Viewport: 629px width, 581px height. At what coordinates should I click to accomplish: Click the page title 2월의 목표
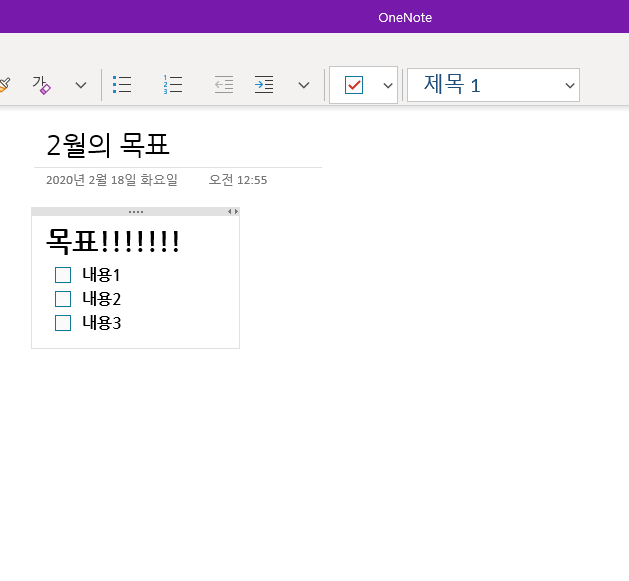coord(108,145)
